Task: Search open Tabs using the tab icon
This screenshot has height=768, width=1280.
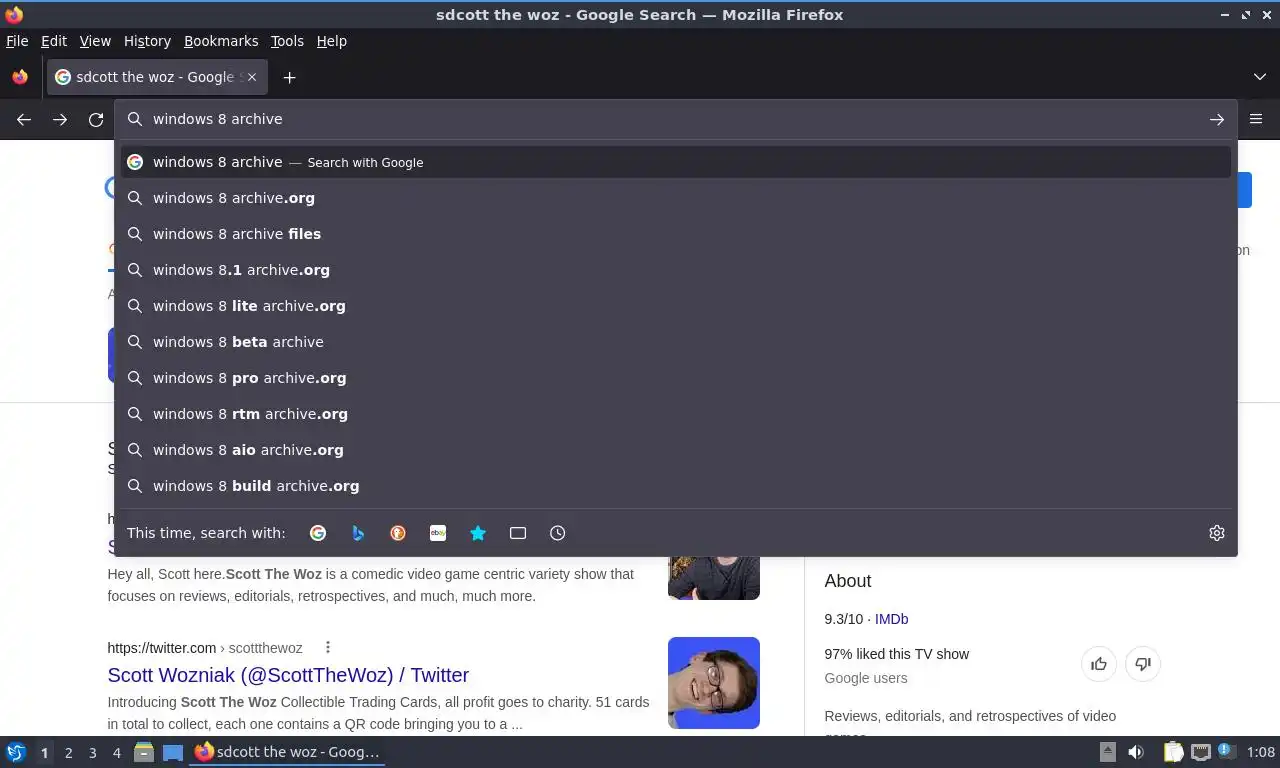Action: (x=518, y=533)
